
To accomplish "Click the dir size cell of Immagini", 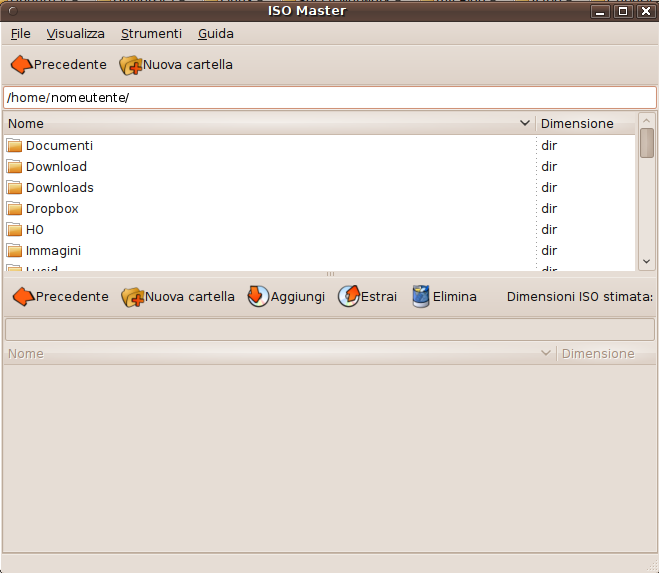I will coord(549,251).
